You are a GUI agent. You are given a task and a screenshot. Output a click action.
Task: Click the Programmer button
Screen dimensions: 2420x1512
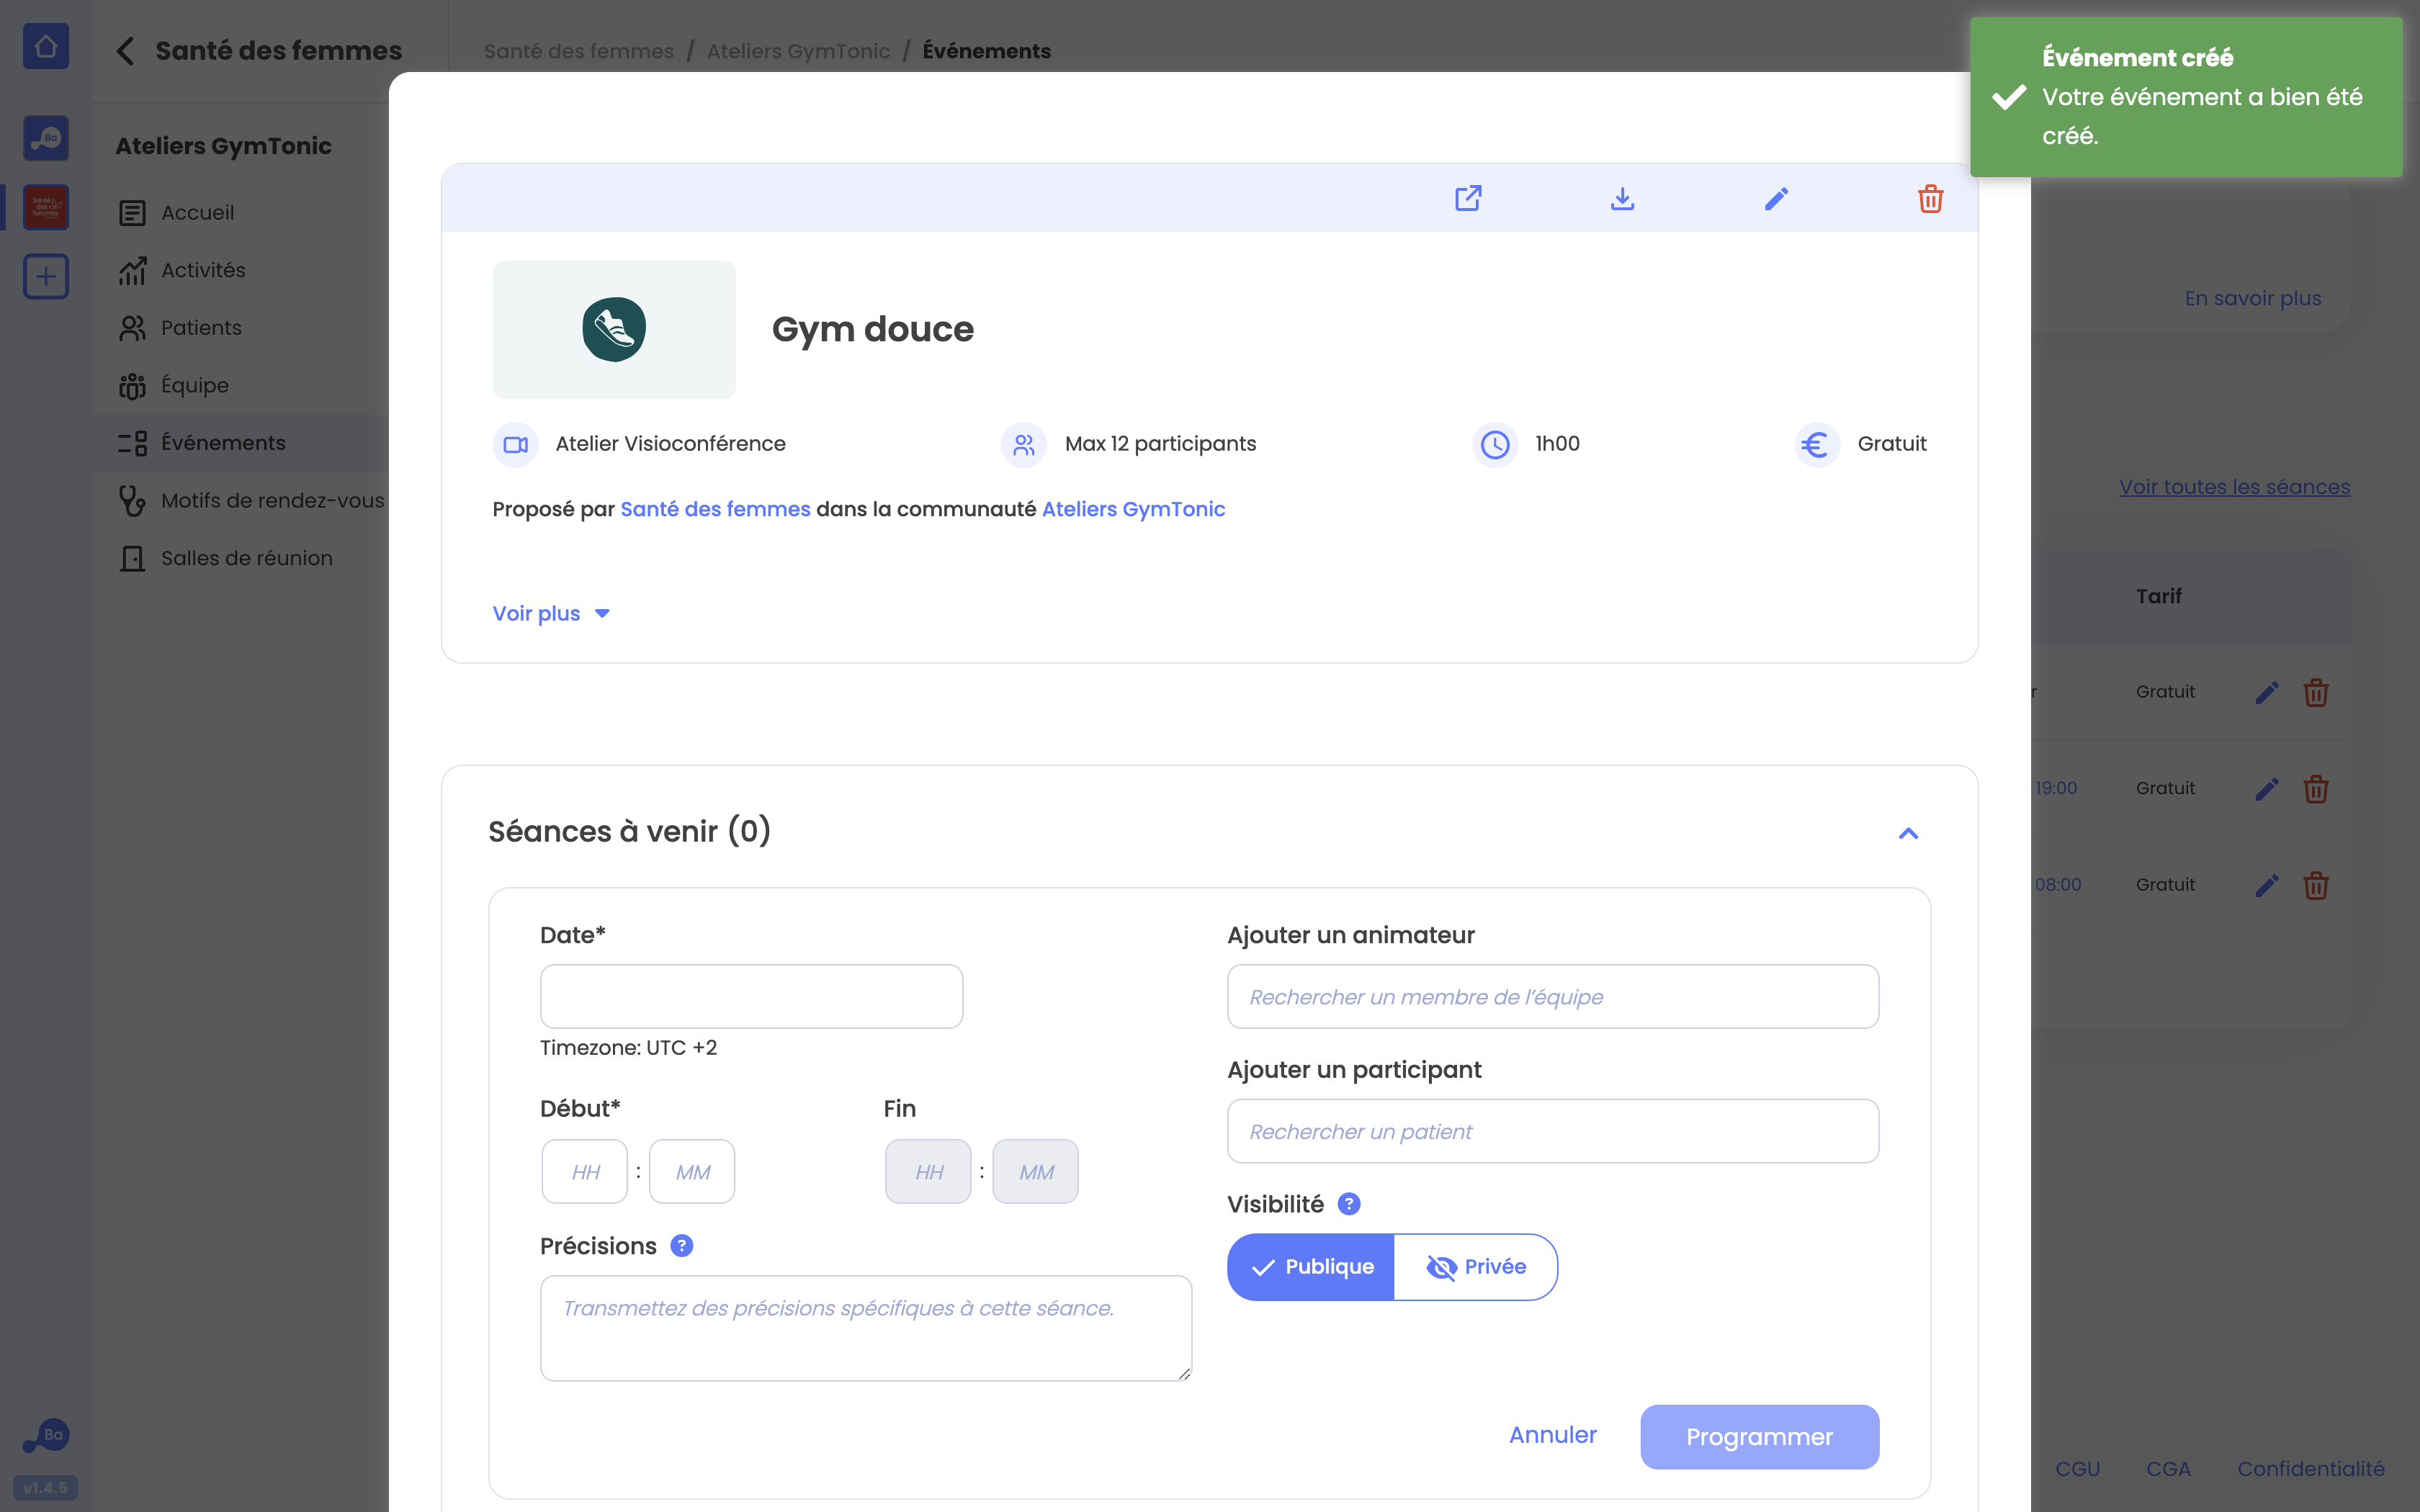click(x=1759, y=1437)
